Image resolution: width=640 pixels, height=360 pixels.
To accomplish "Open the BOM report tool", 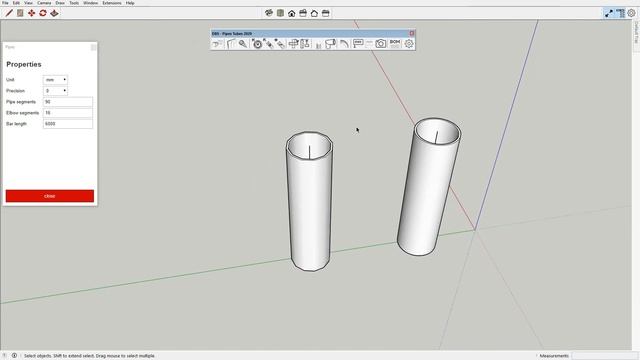I will point(395,43).
